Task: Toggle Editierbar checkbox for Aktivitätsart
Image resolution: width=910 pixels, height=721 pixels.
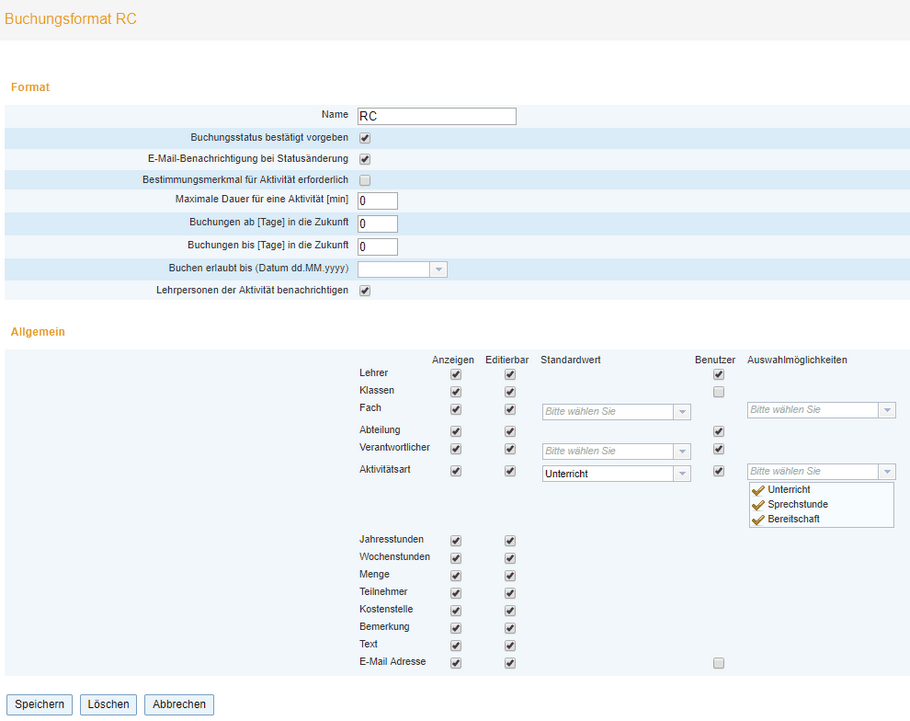Action: (510, 471)
